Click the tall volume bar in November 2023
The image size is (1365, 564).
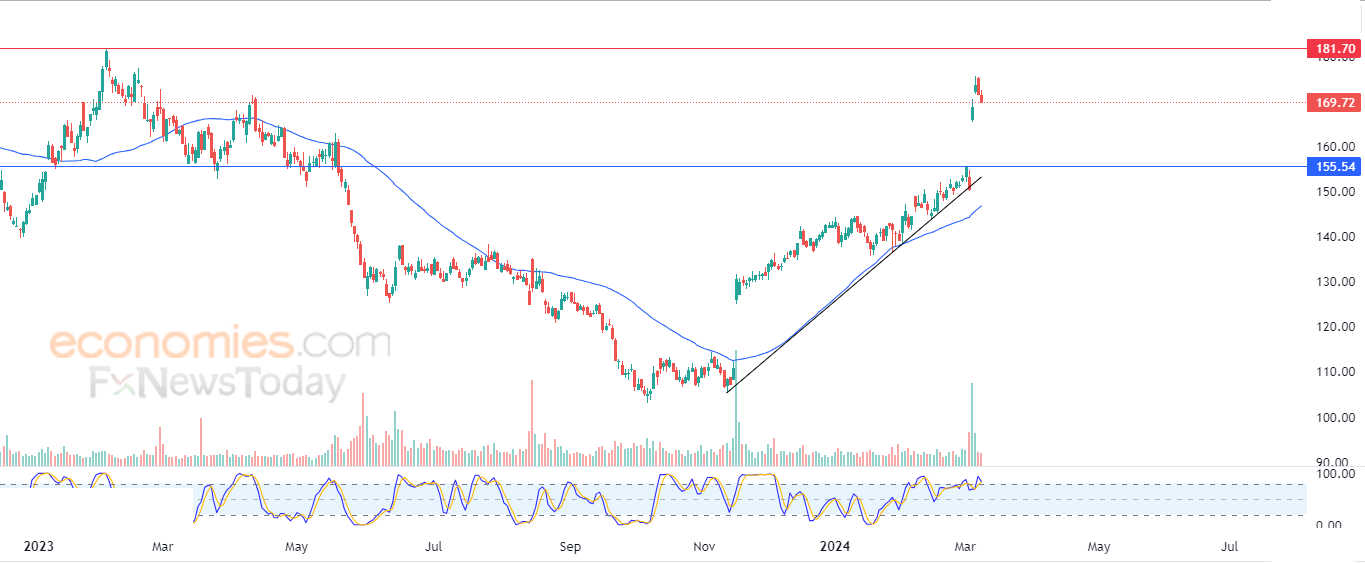pyautogui.click(x=736, y=410)
